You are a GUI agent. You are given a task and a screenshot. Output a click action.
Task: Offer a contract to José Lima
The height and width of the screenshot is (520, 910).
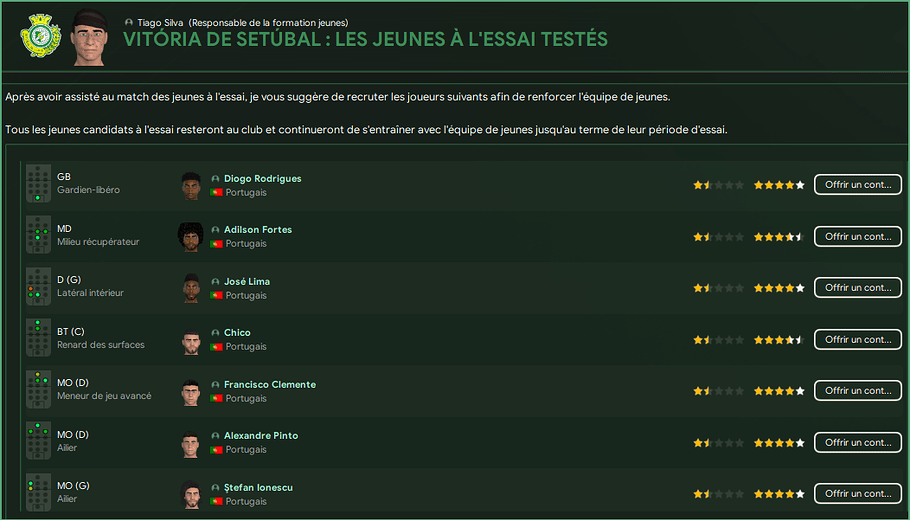coord(857,288)
